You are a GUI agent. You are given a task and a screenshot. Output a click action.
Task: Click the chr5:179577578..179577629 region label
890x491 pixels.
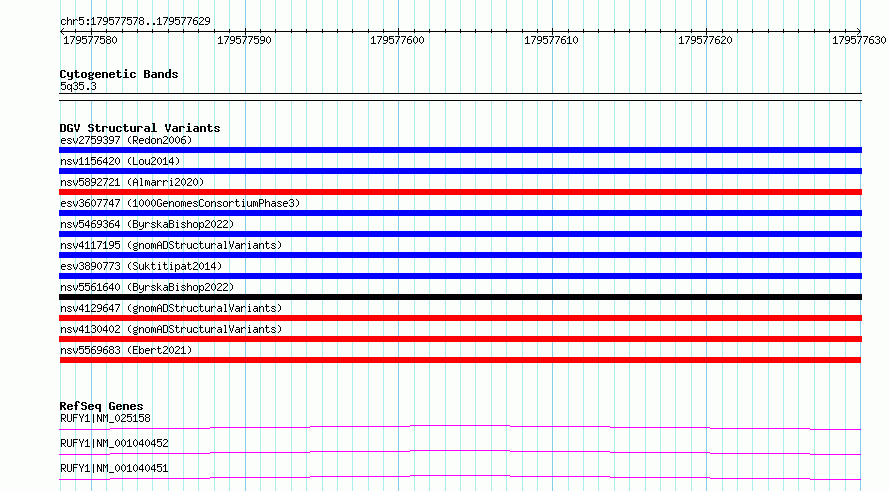click(x=135, y=21)
